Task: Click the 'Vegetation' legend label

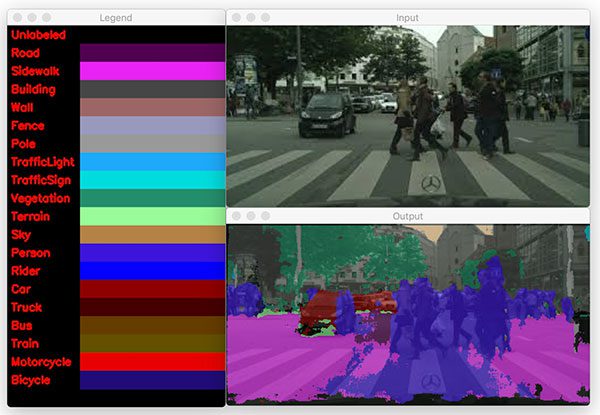Action: tap(41, 199)
